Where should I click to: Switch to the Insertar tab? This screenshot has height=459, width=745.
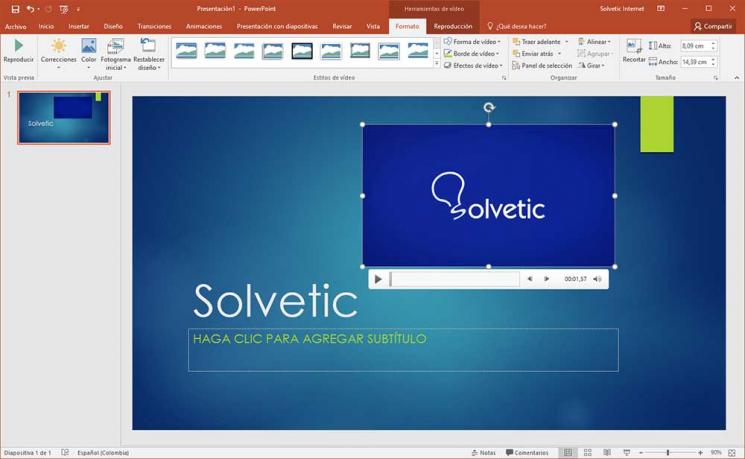point(78,27)
